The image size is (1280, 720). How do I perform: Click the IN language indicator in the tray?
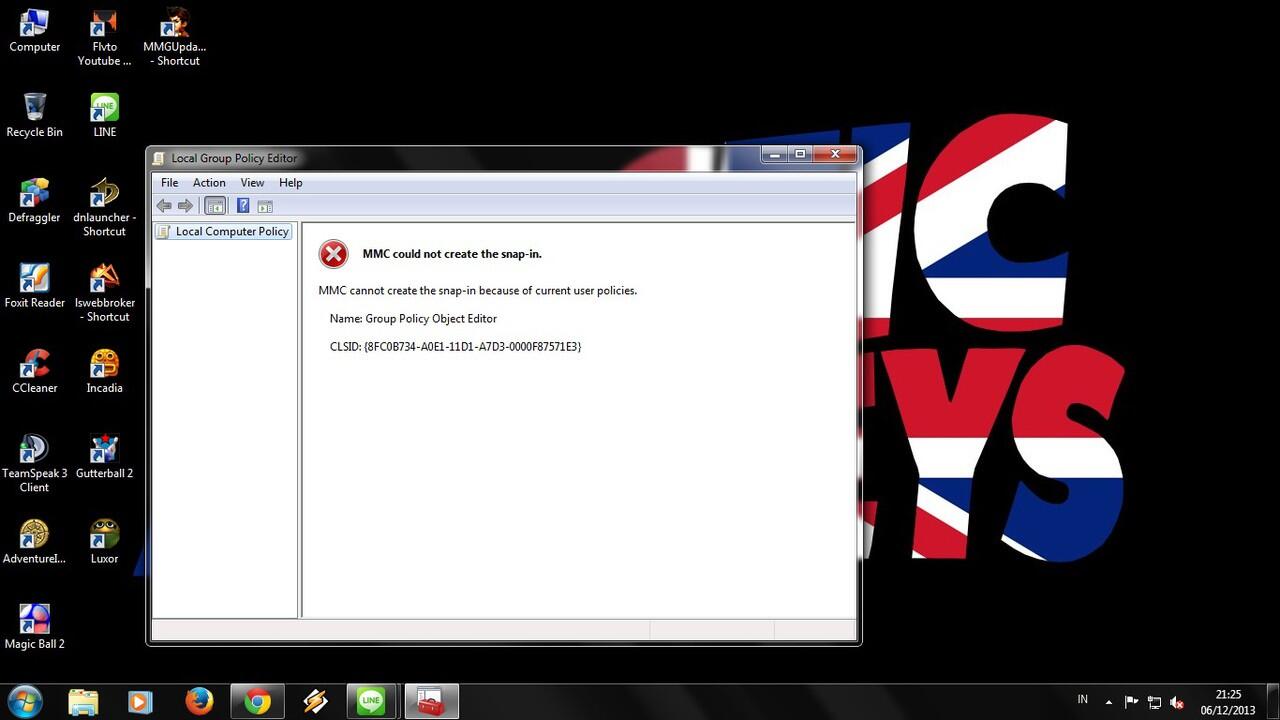pos(1083,700)
